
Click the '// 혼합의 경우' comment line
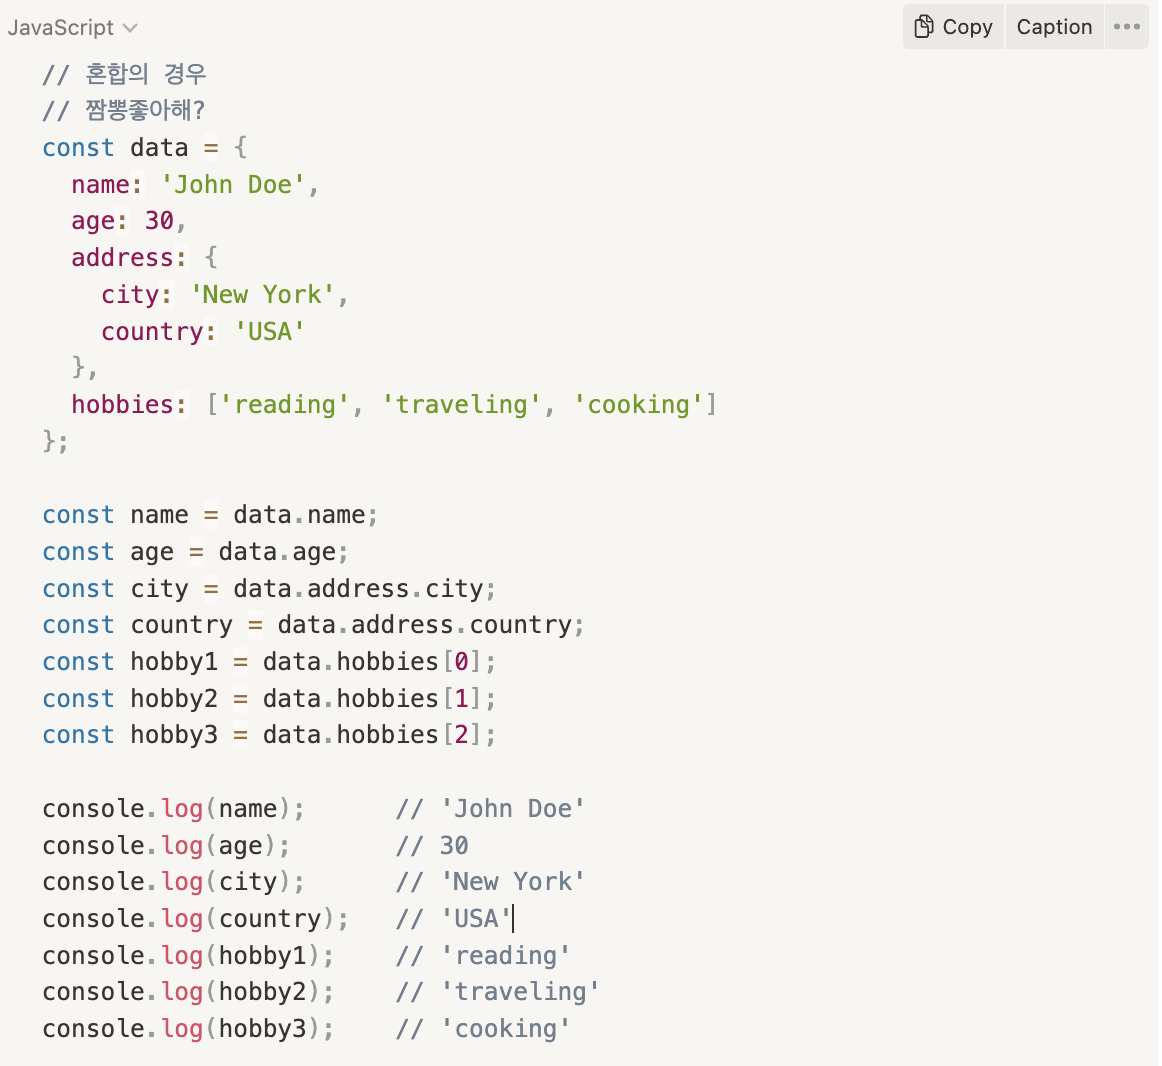pyautogui.click(x=124, y=74)
